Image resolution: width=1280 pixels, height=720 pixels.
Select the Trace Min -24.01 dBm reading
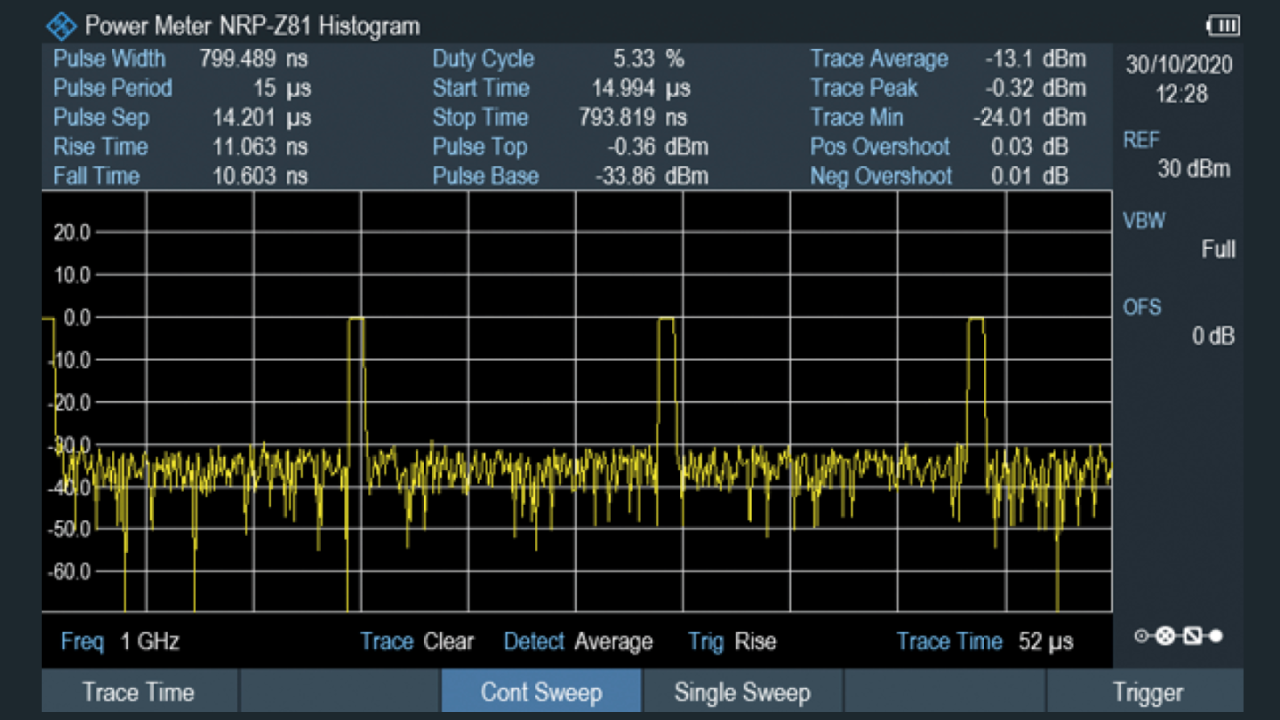948,117
